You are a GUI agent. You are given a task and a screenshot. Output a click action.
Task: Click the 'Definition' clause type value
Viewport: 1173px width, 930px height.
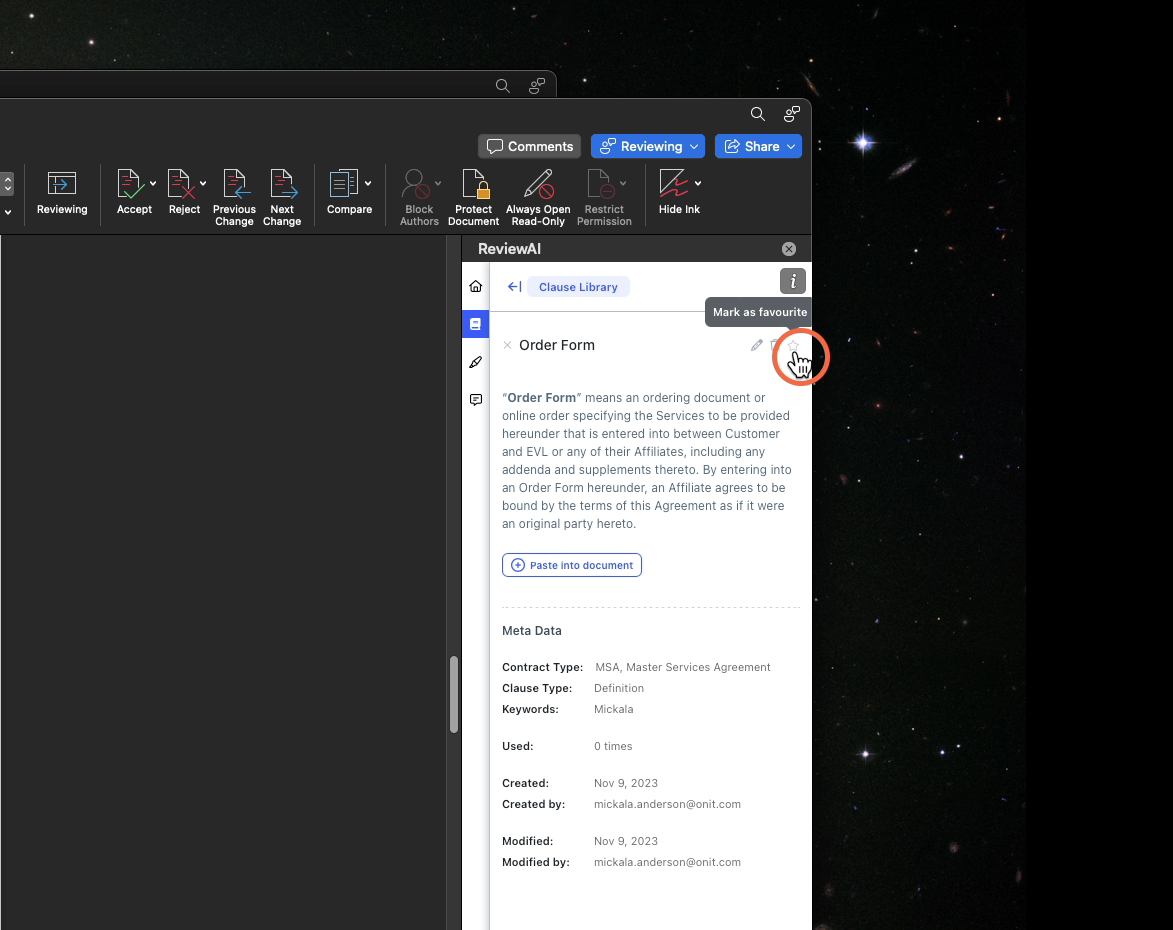tap(619, 688)
